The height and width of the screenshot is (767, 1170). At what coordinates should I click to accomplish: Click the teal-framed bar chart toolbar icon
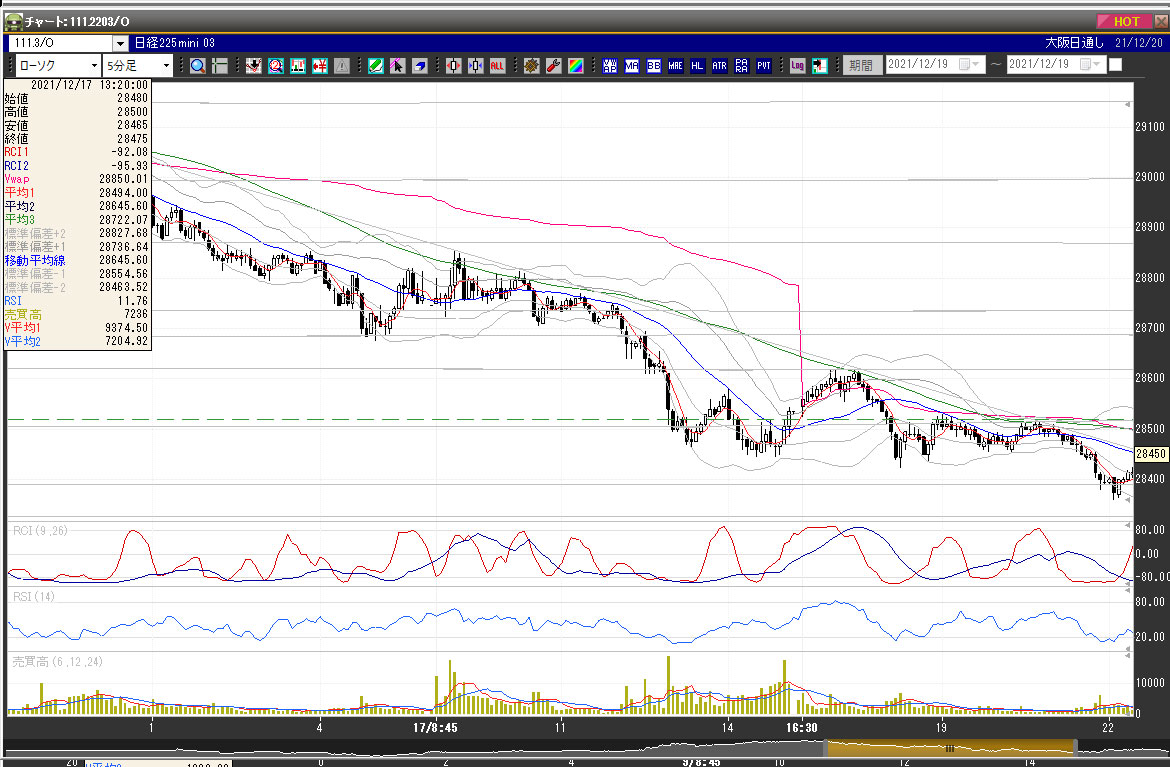pyautogui.click(x=298, y=66)
